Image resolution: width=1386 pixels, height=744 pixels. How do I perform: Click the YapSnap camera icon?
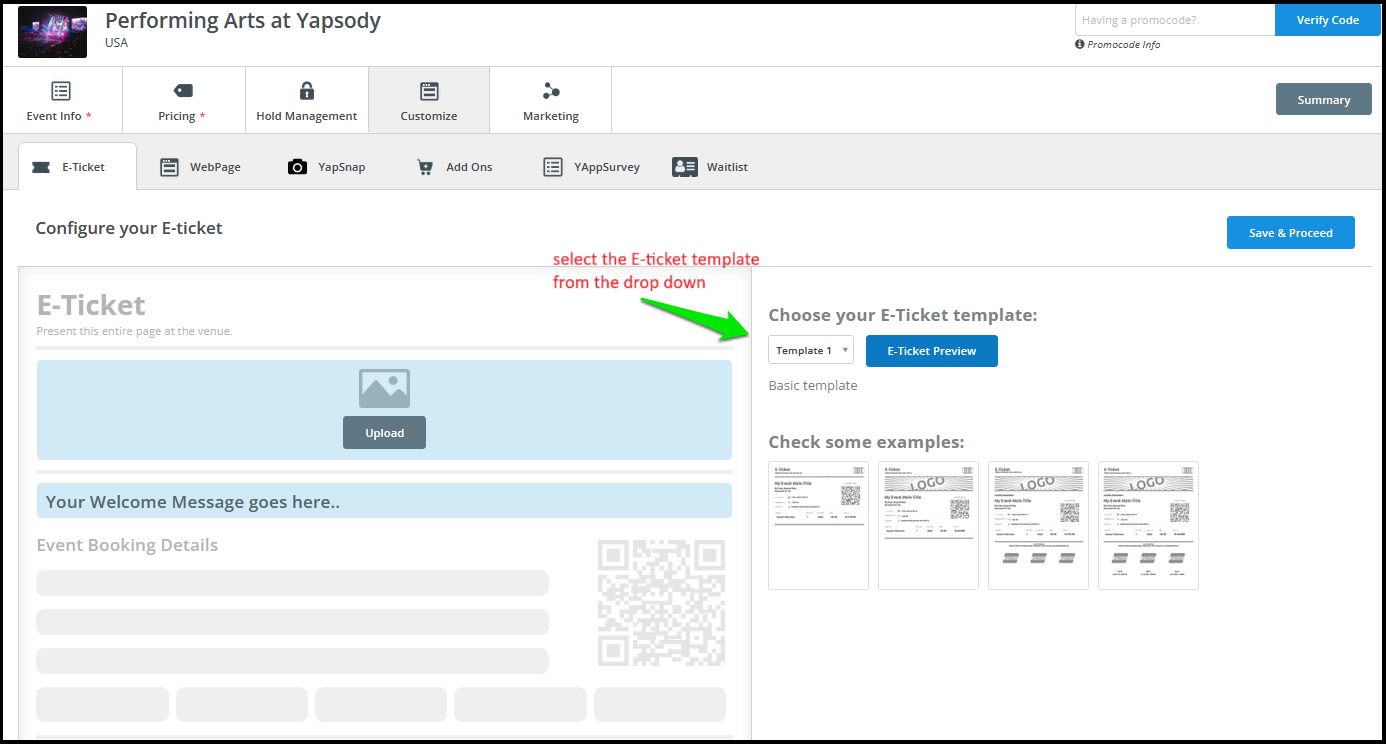click(x=297, y=167)
